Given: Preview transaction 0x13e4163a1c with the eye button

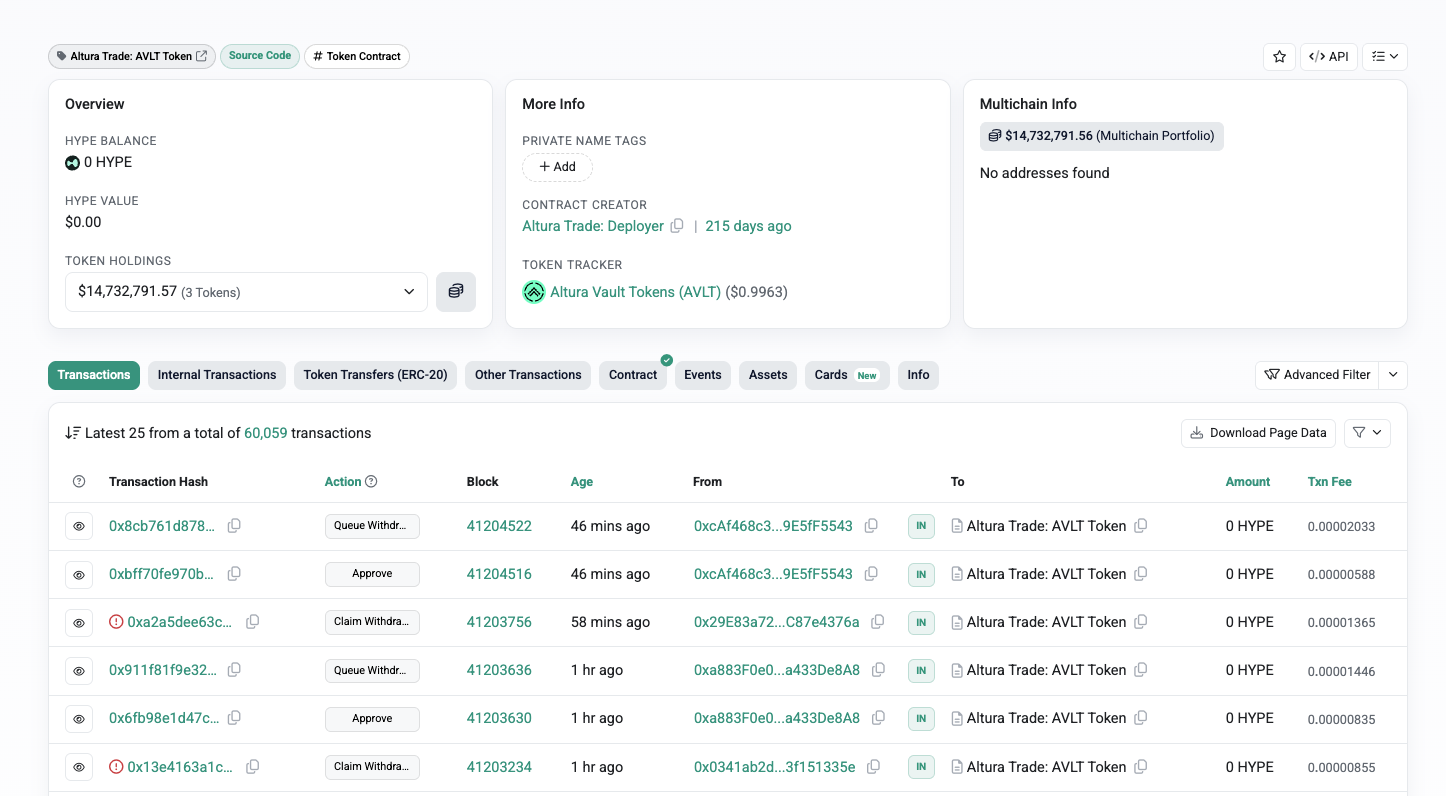Looking at the screenshot, I should pyautogui.click(x=79, y=767).
